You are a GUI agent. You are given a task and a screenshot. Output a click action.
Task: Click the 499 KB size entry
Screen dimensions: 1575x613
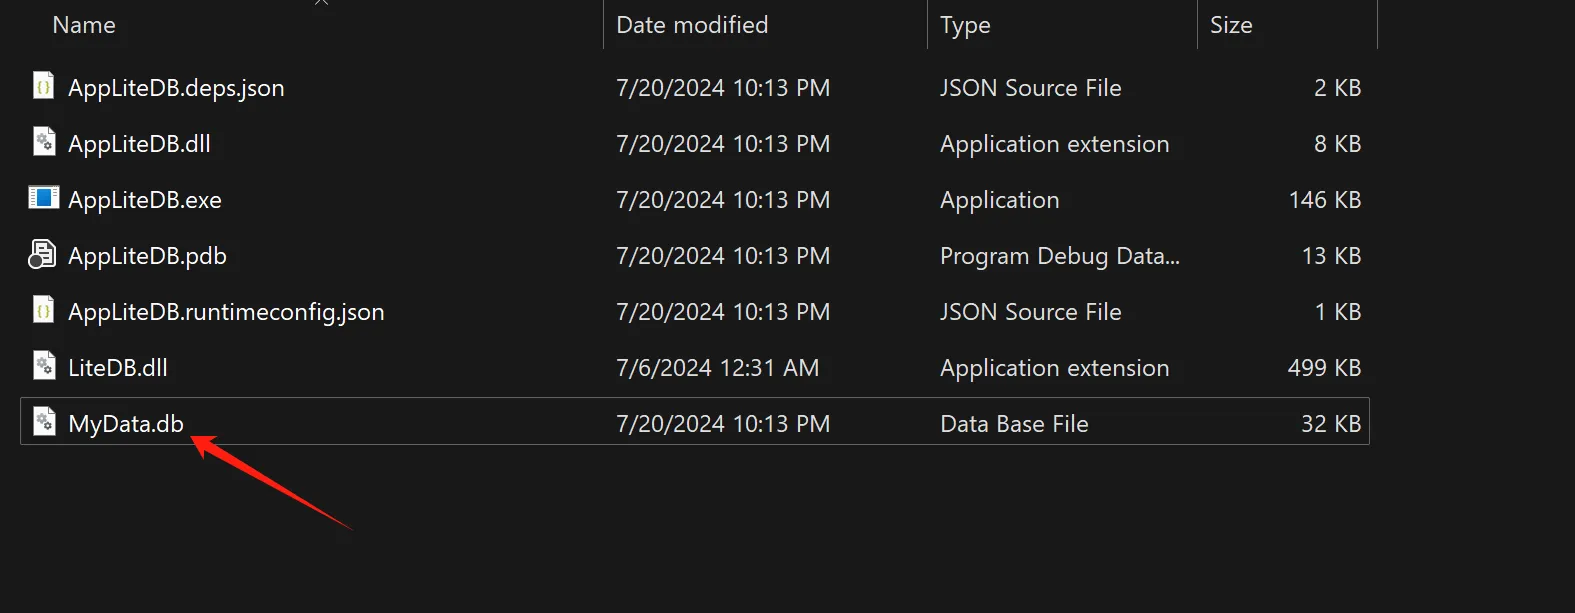click(x=1324, y=368)
